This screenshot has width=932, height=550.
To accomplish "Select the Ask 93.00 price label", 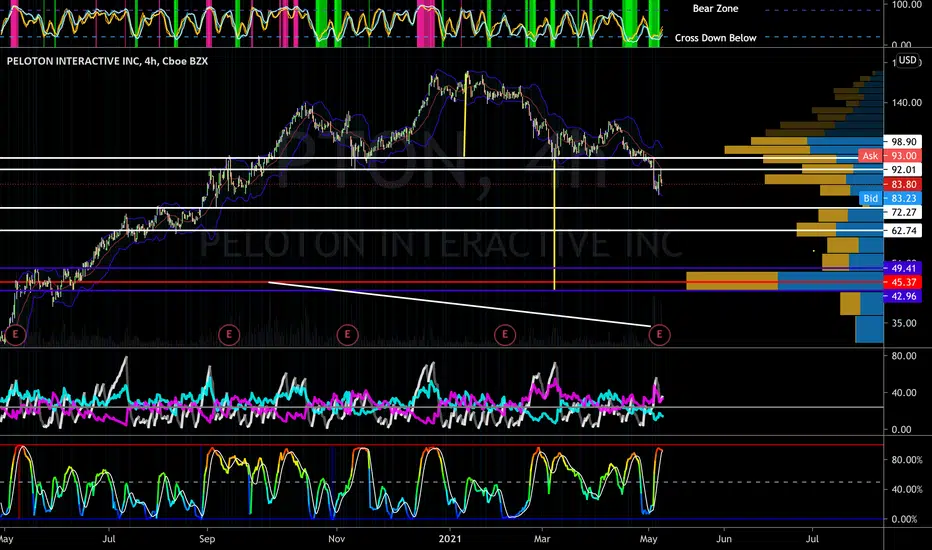I will (890, 155).
